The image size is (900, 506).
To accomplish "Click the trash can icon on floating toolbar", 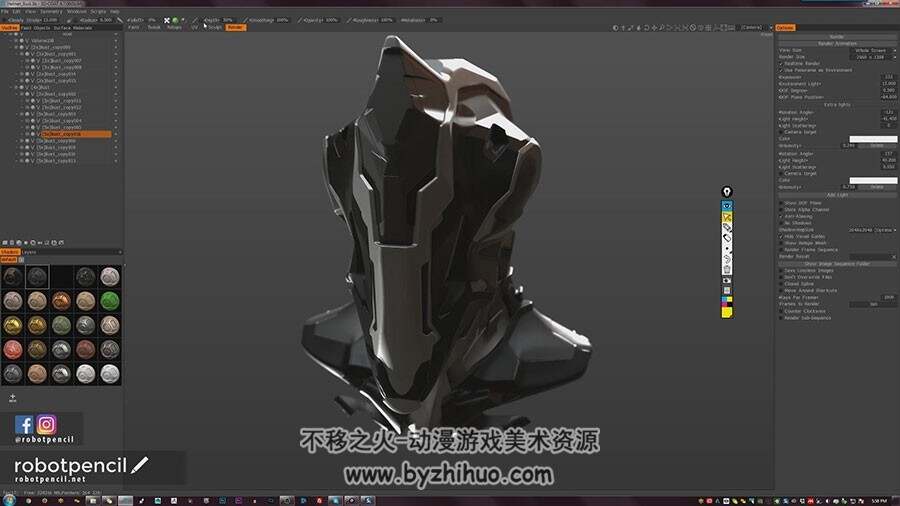I will 727,269.
